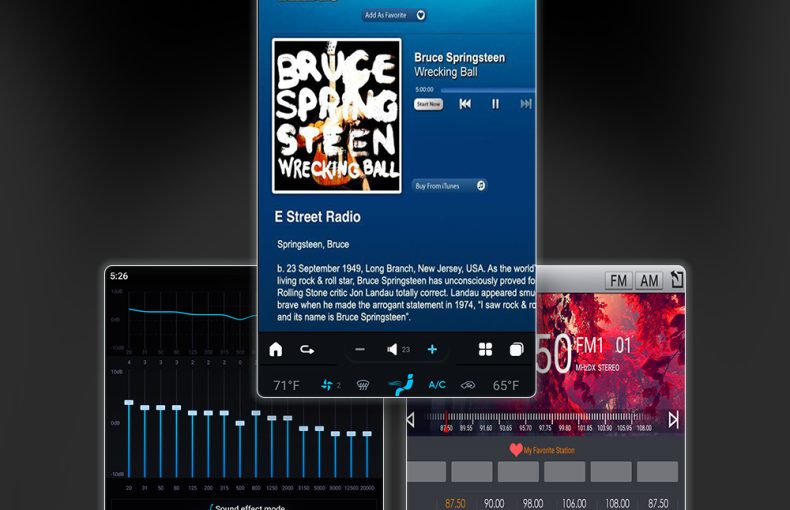The width and height of the screenshot is (790, 510).
Task: Tap the back arrow icon beside home
Action: point(307,349)
